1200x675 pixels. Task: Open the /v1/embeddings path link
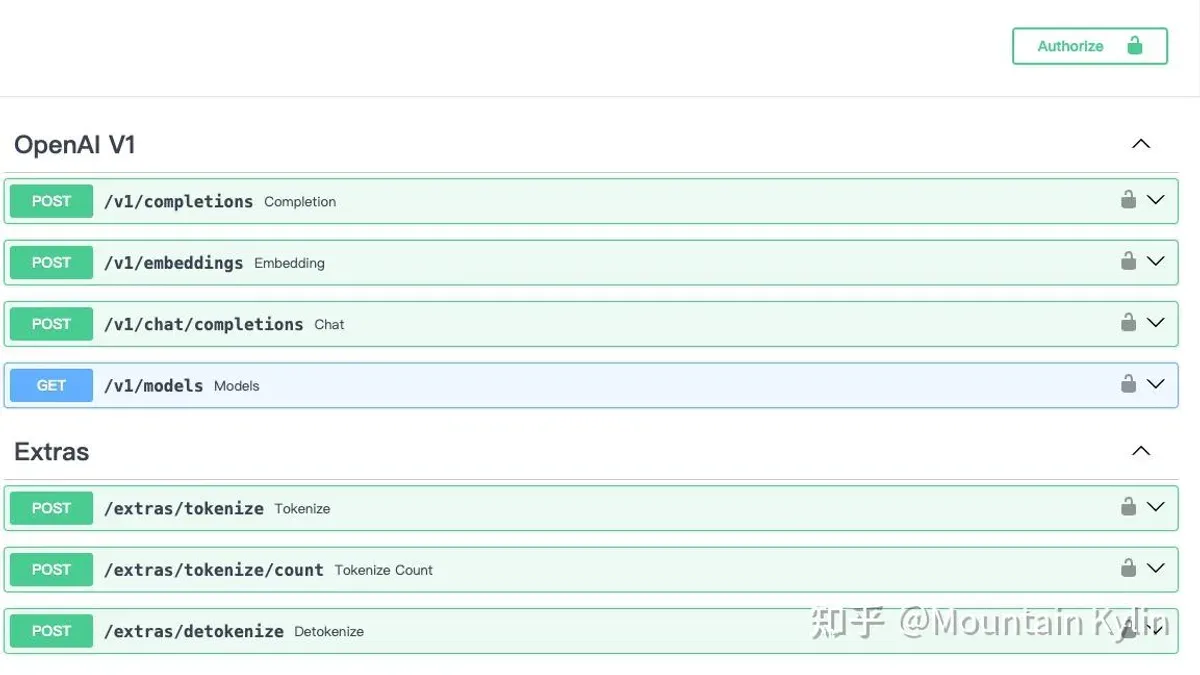[x=173, y=263]
